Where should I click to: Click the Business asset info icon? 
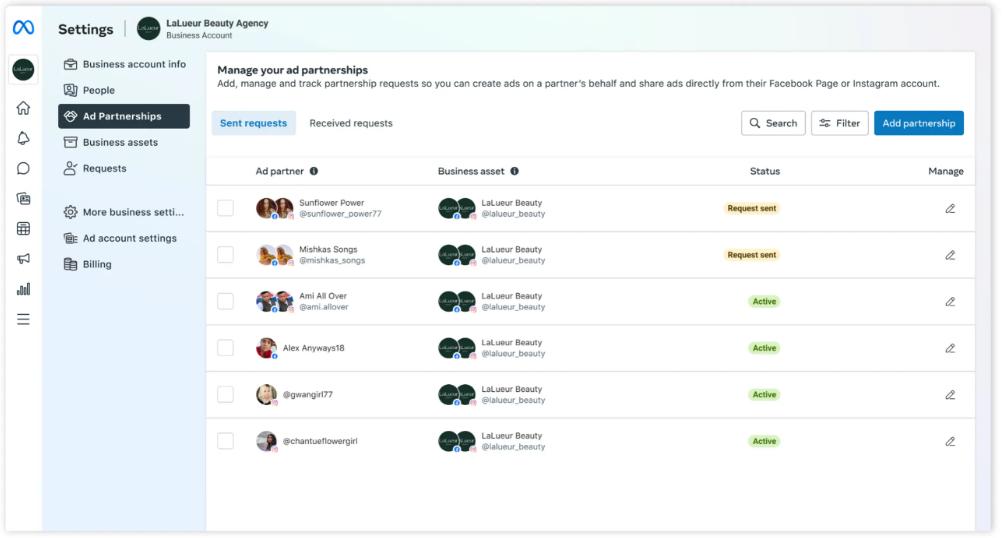click(x=514, y=171)
